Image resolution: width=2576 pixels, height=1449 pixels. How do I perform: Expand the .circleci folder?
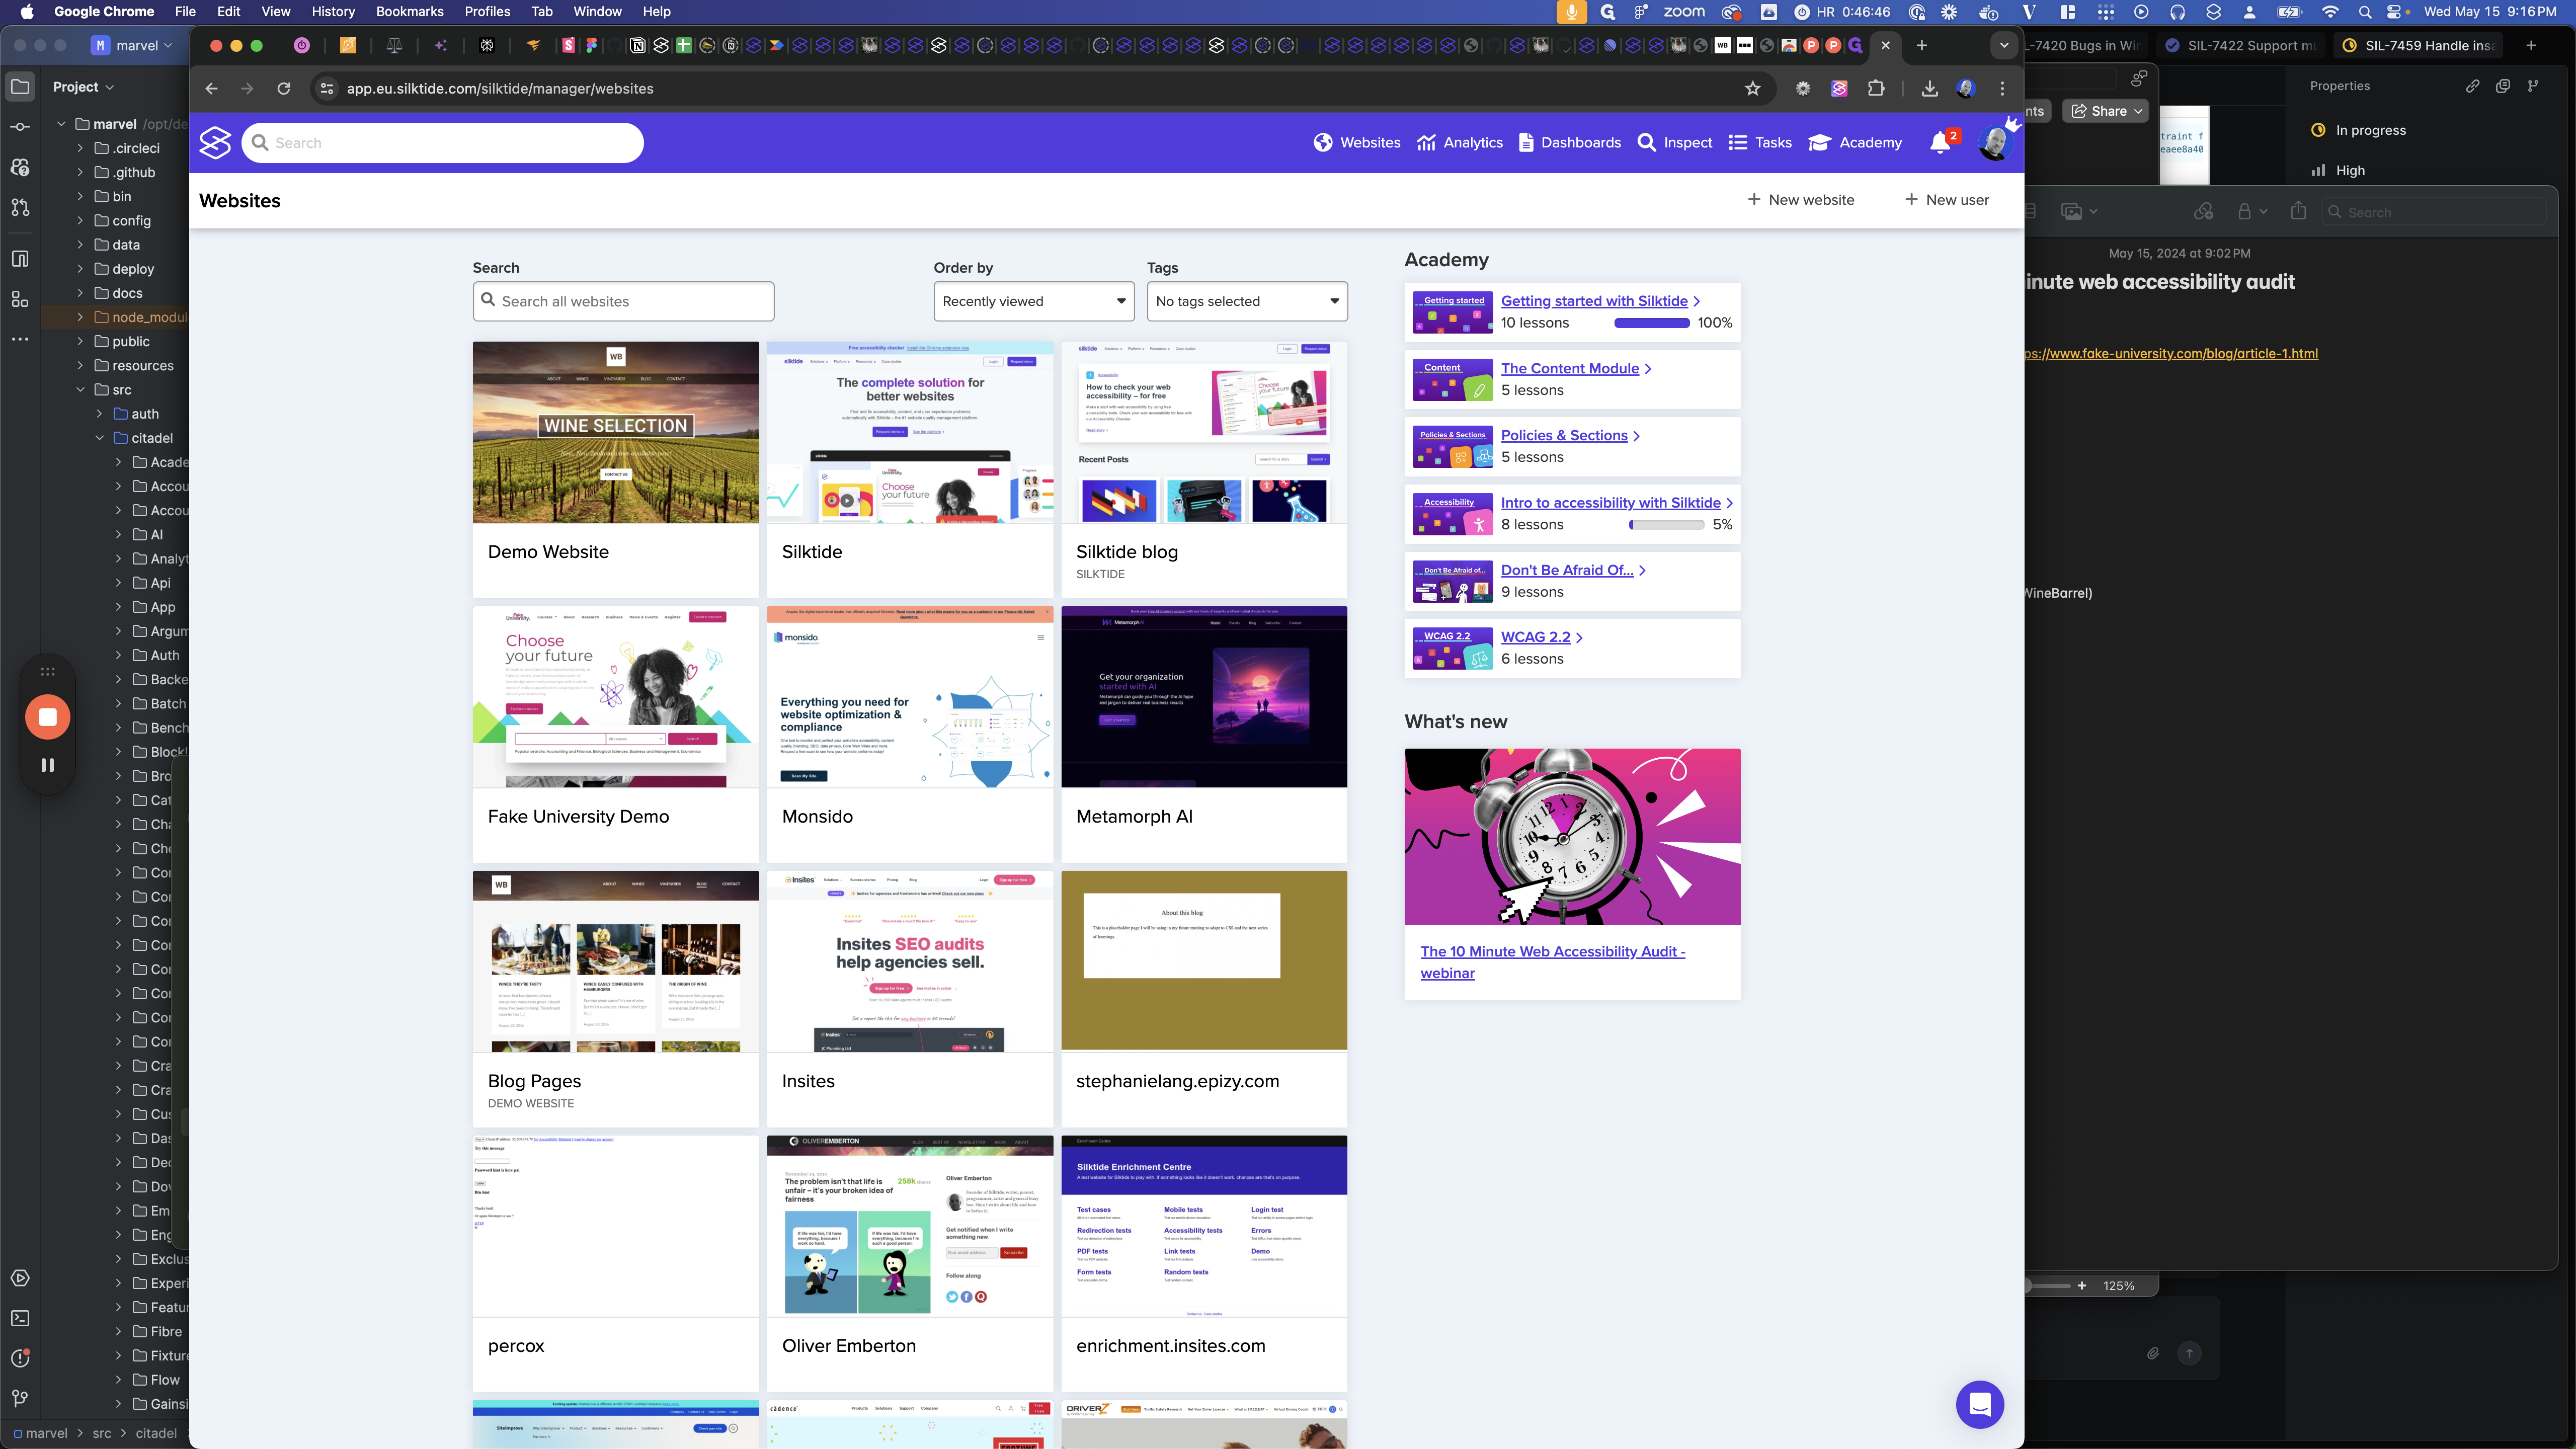click(80, 148)
